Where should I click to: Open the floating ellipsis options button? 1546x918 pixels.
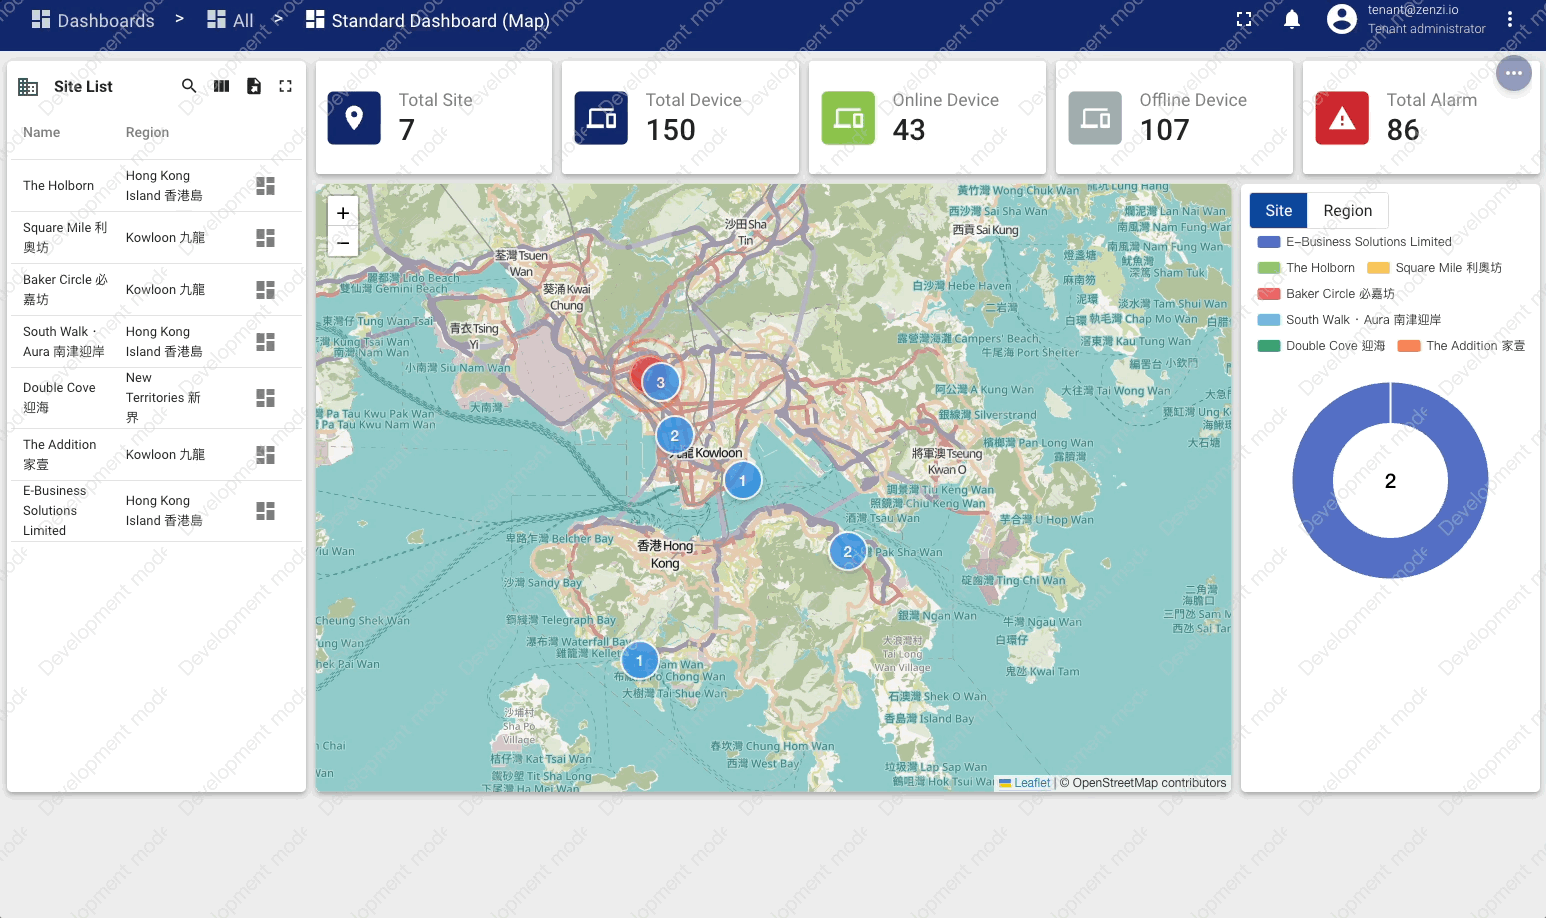tap(1513, 73)
